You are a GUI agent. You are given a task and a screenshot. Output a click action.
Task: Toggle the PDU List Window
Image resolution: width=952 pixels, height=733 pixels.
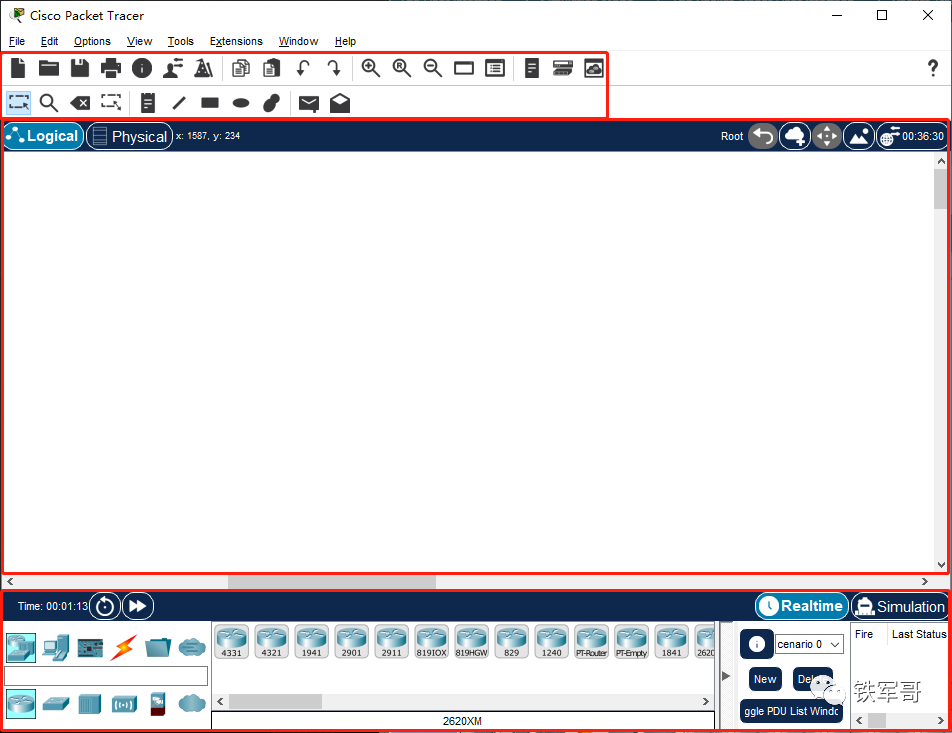(791, 711)
